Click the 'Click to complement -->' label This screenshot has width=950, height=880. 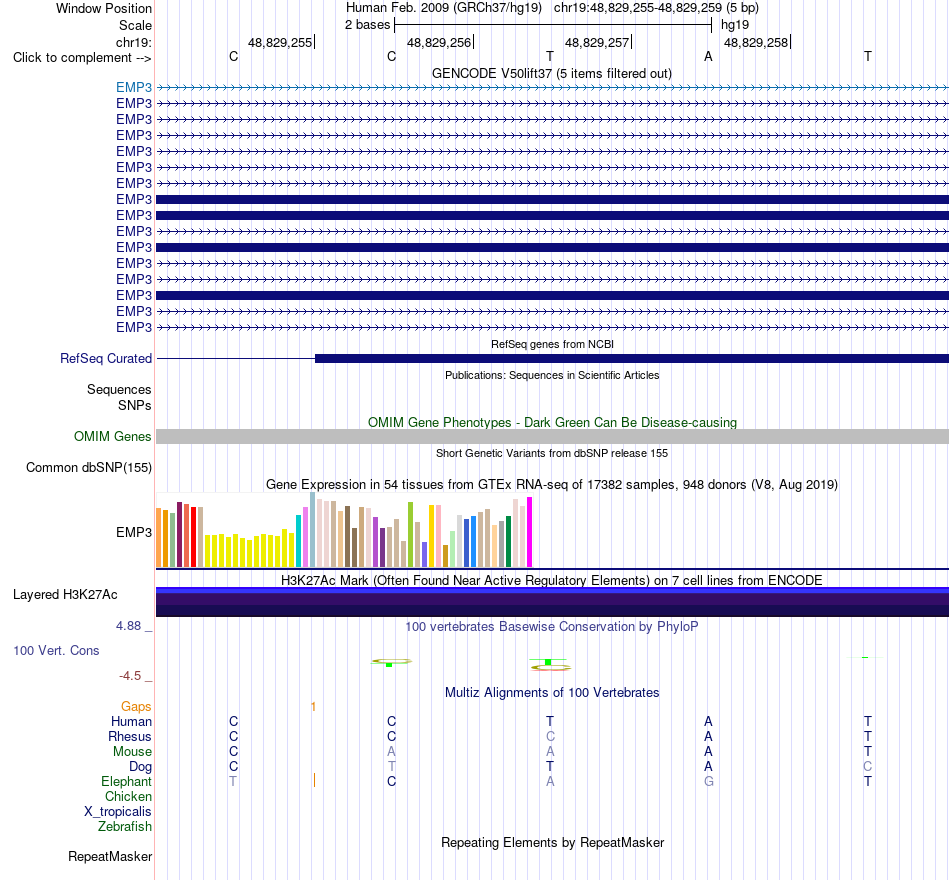coord(82,58)
